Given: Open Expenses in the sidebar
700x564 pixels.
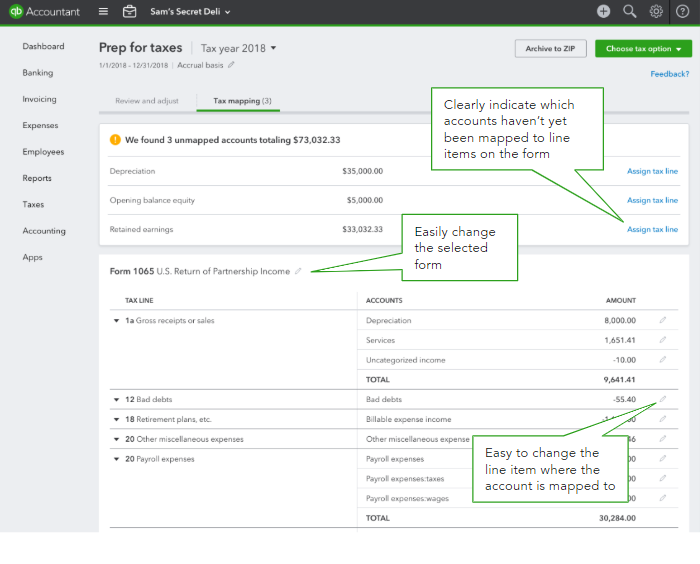Looking at the screenshot, I should 40,125.
